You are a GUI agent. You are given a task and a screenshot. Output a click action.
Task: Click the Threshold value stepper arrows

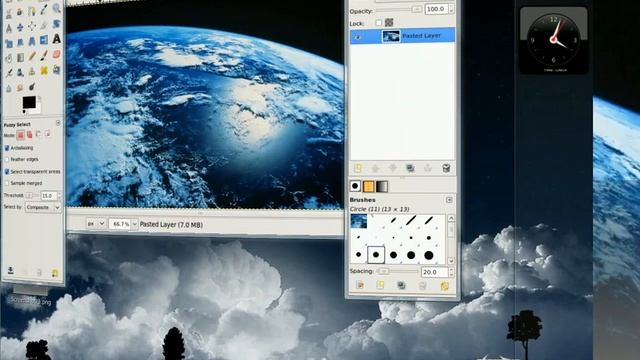click(x=60, y=196)
